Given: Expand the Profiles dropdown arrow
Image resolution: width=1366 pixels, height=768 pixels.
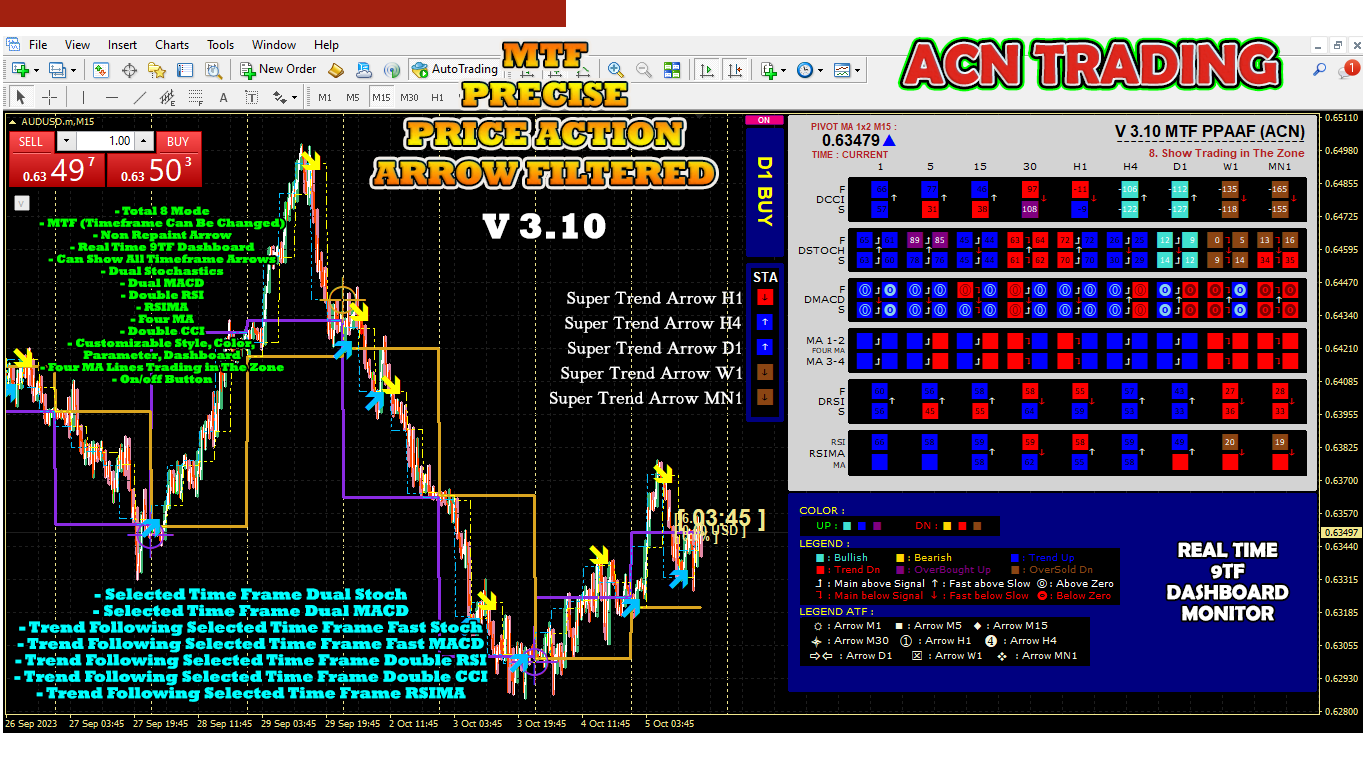Looking at the screenshot, I should pos(73,70).
